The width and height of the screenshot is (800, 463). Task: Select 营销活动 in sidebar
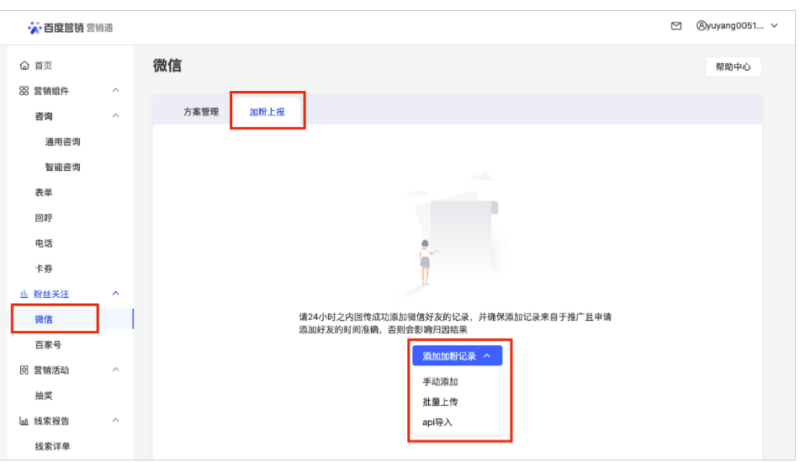click(51, 370)
